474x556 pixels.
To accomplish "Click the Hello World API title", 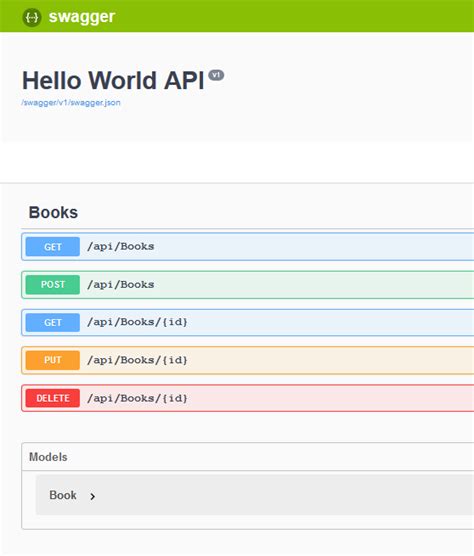I will coord(113,80).
